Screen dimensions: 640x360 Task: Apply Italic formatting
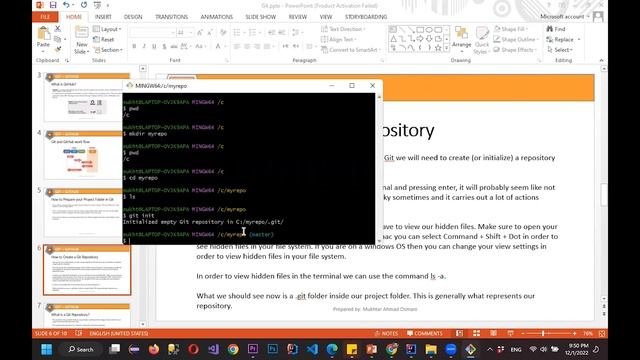pos(144,47)
